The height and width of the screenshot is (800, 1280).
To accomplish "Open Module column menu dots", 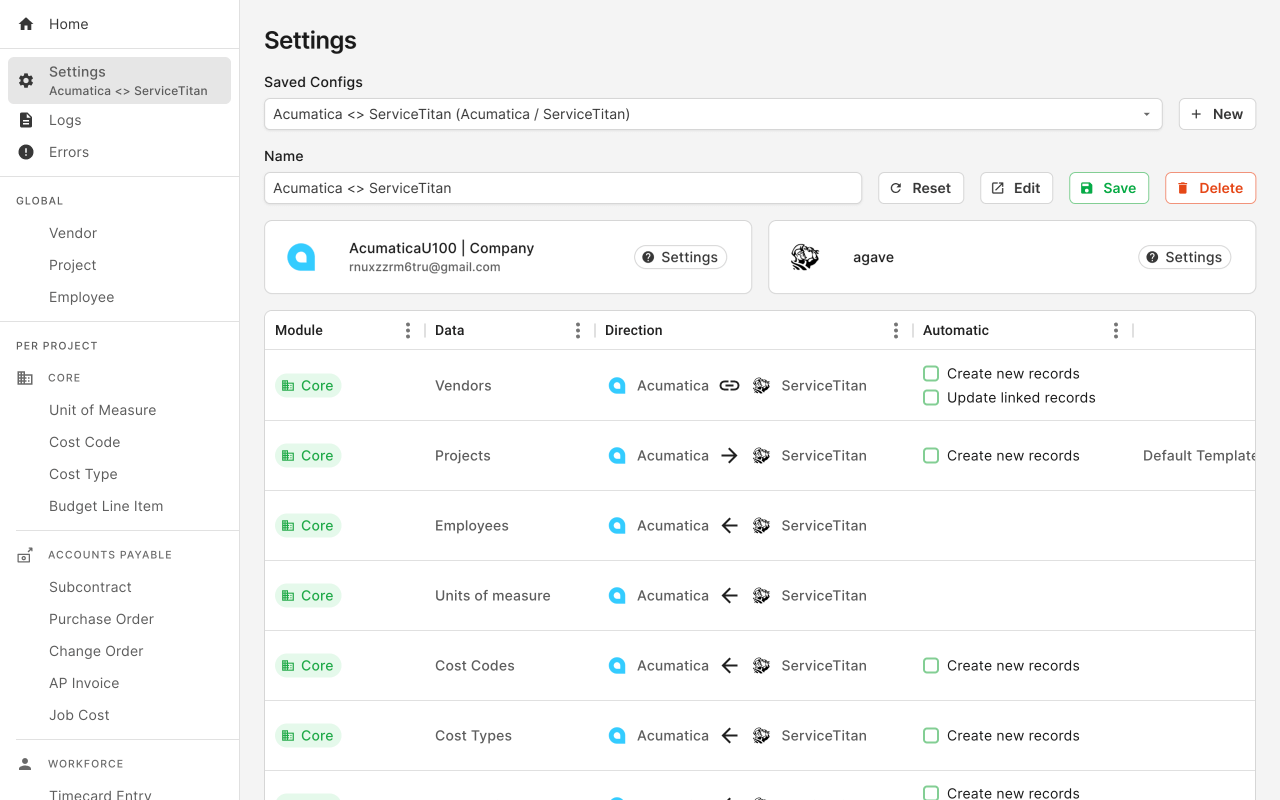I will 408,330.
